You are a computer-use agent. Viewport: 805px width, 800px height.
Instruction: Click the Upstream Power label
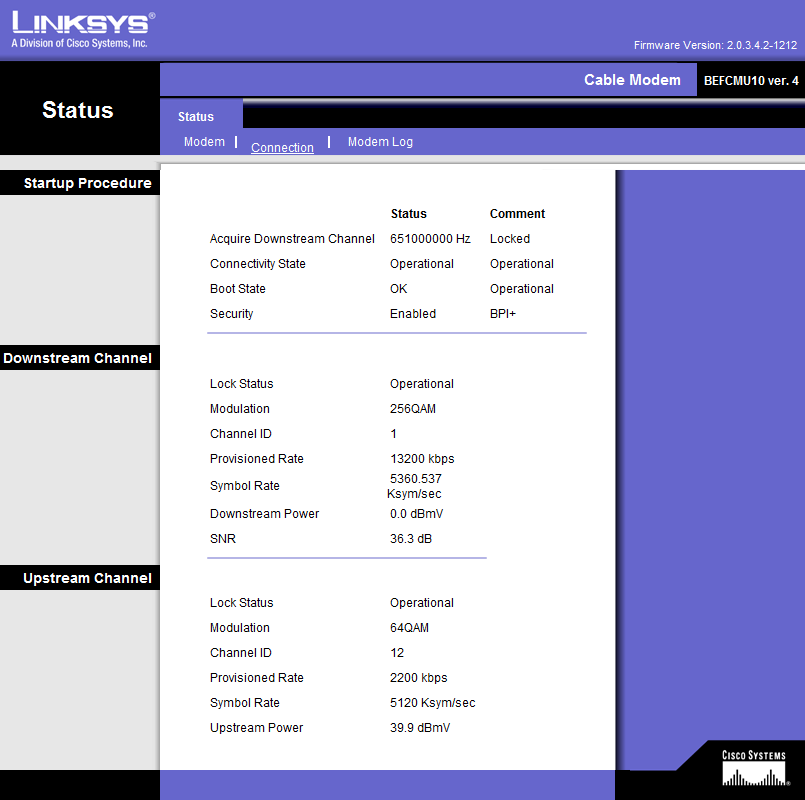point(257,728)
